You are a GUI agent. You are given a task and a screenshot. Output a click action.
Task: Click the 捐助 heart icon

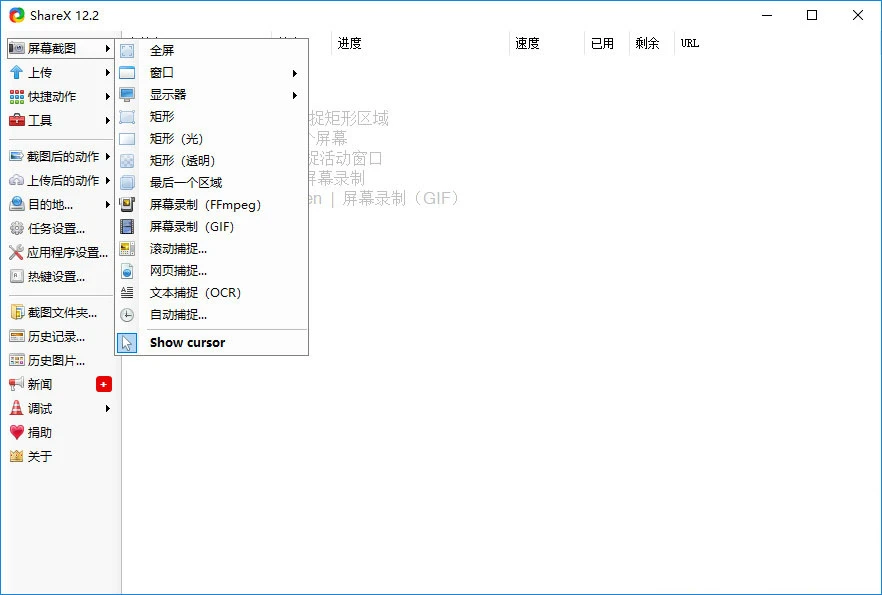pos(16,432)
